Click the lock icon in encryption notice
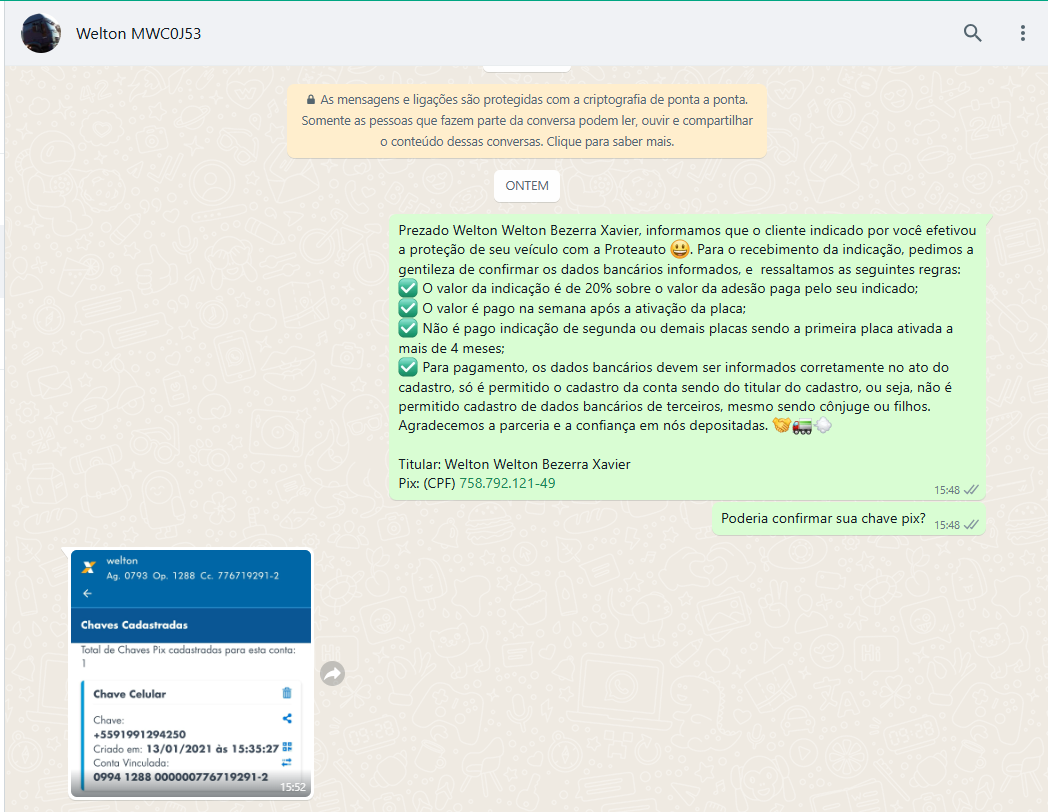 [x=311, y=100]
